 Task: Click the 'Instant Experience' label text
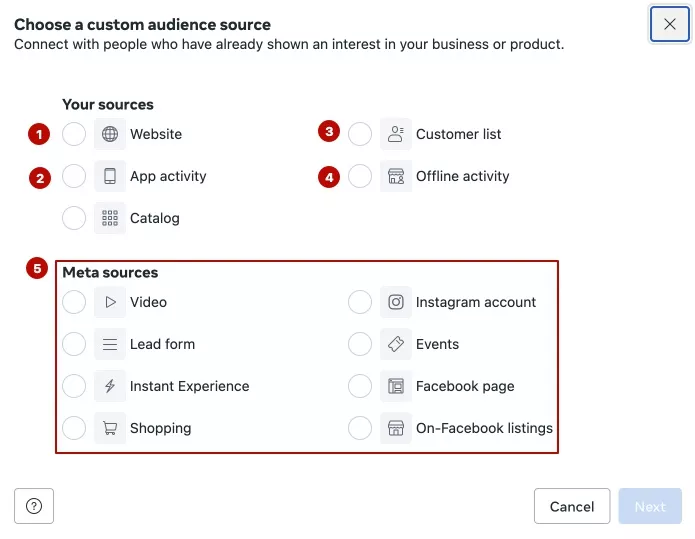pos(190,386)
